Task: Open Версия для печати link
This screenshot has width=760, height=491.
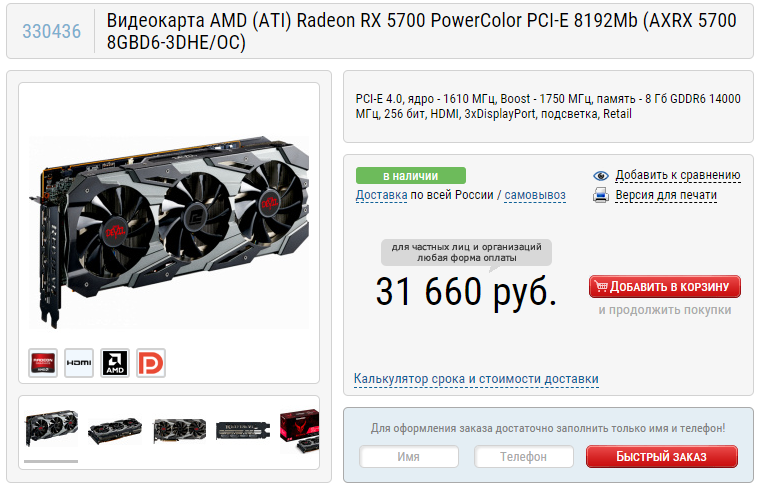Action: click(666, 195)
